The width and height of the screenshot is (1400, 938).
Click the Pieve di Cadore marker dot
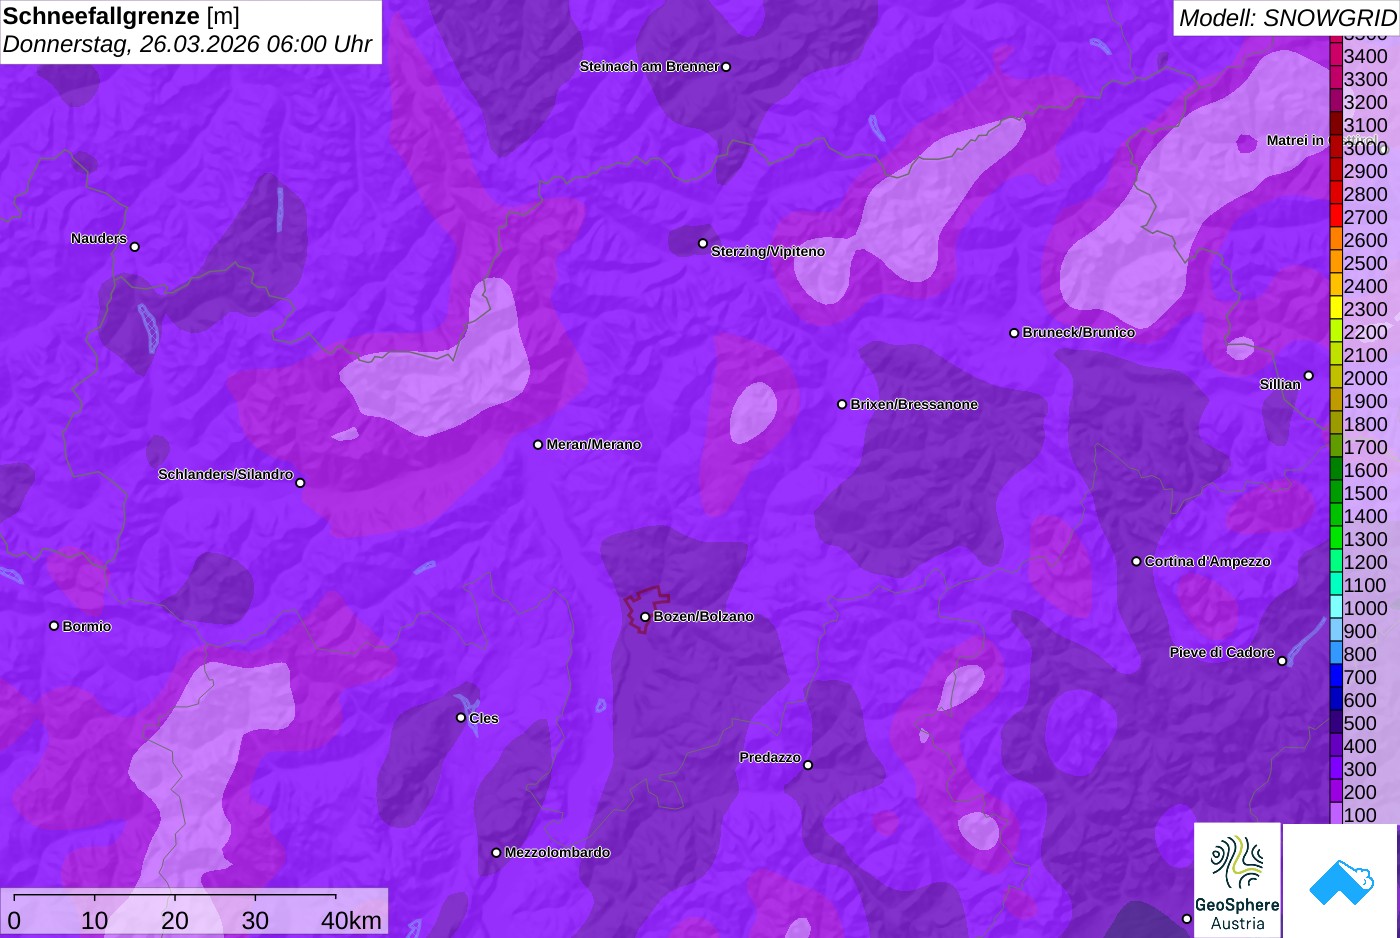tap(1282, 661)
